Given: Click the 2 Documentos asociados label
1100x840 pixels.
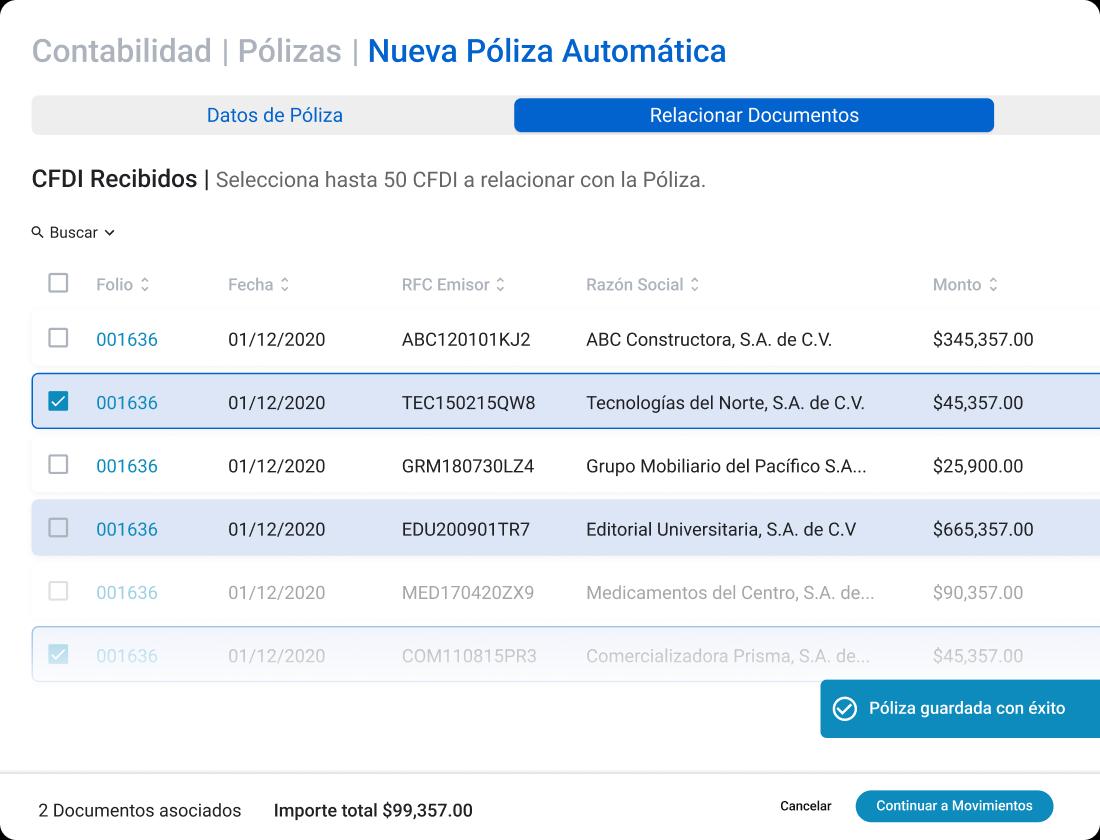Looking at the screenshot, I should coord(140,811).
